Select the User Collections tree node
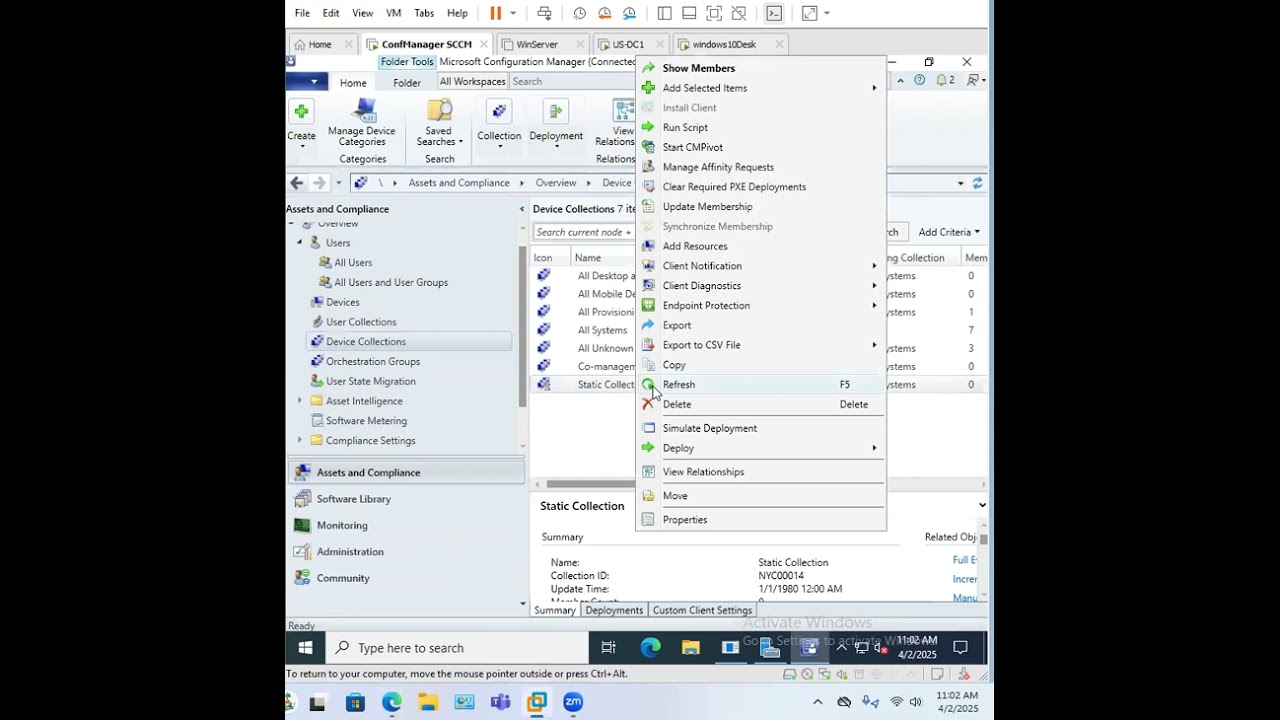 (x=361, y=322)
